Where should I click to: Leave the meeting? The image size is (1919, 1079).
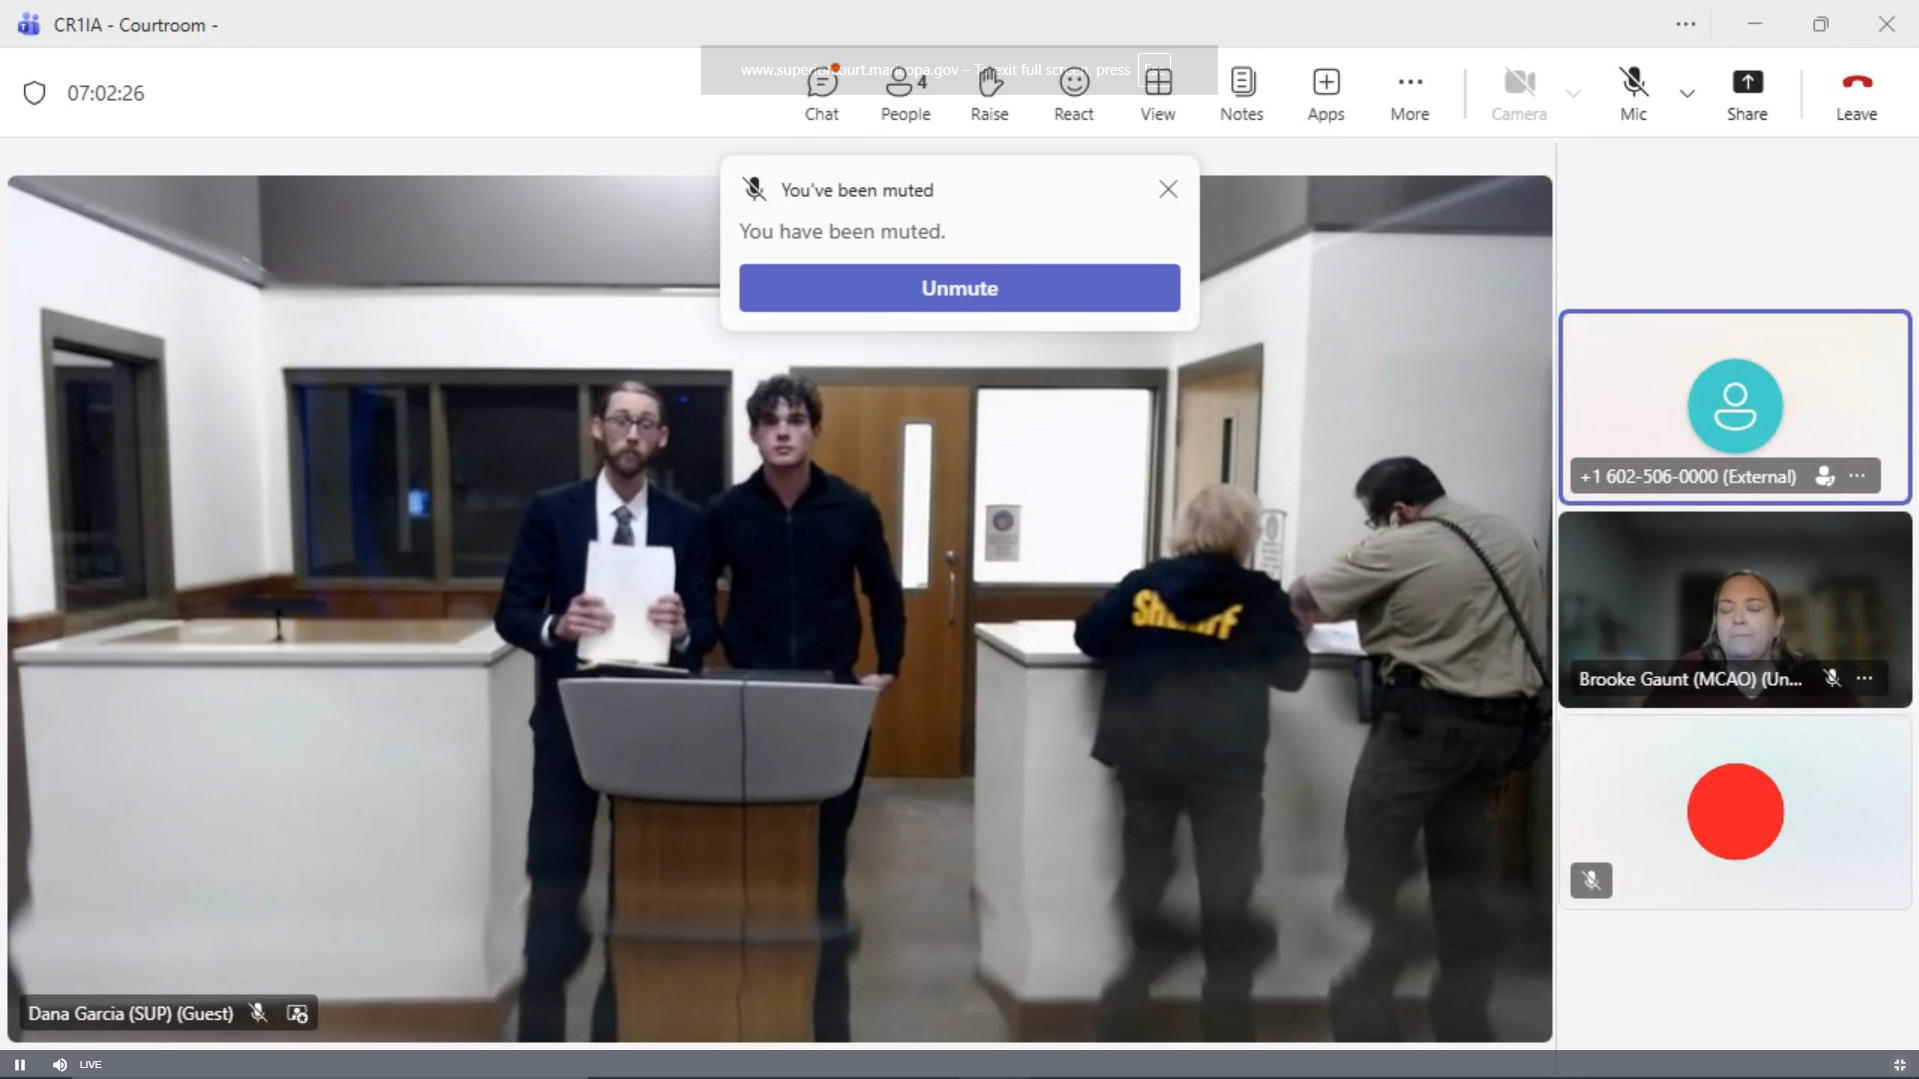(x=1856, y=93)
